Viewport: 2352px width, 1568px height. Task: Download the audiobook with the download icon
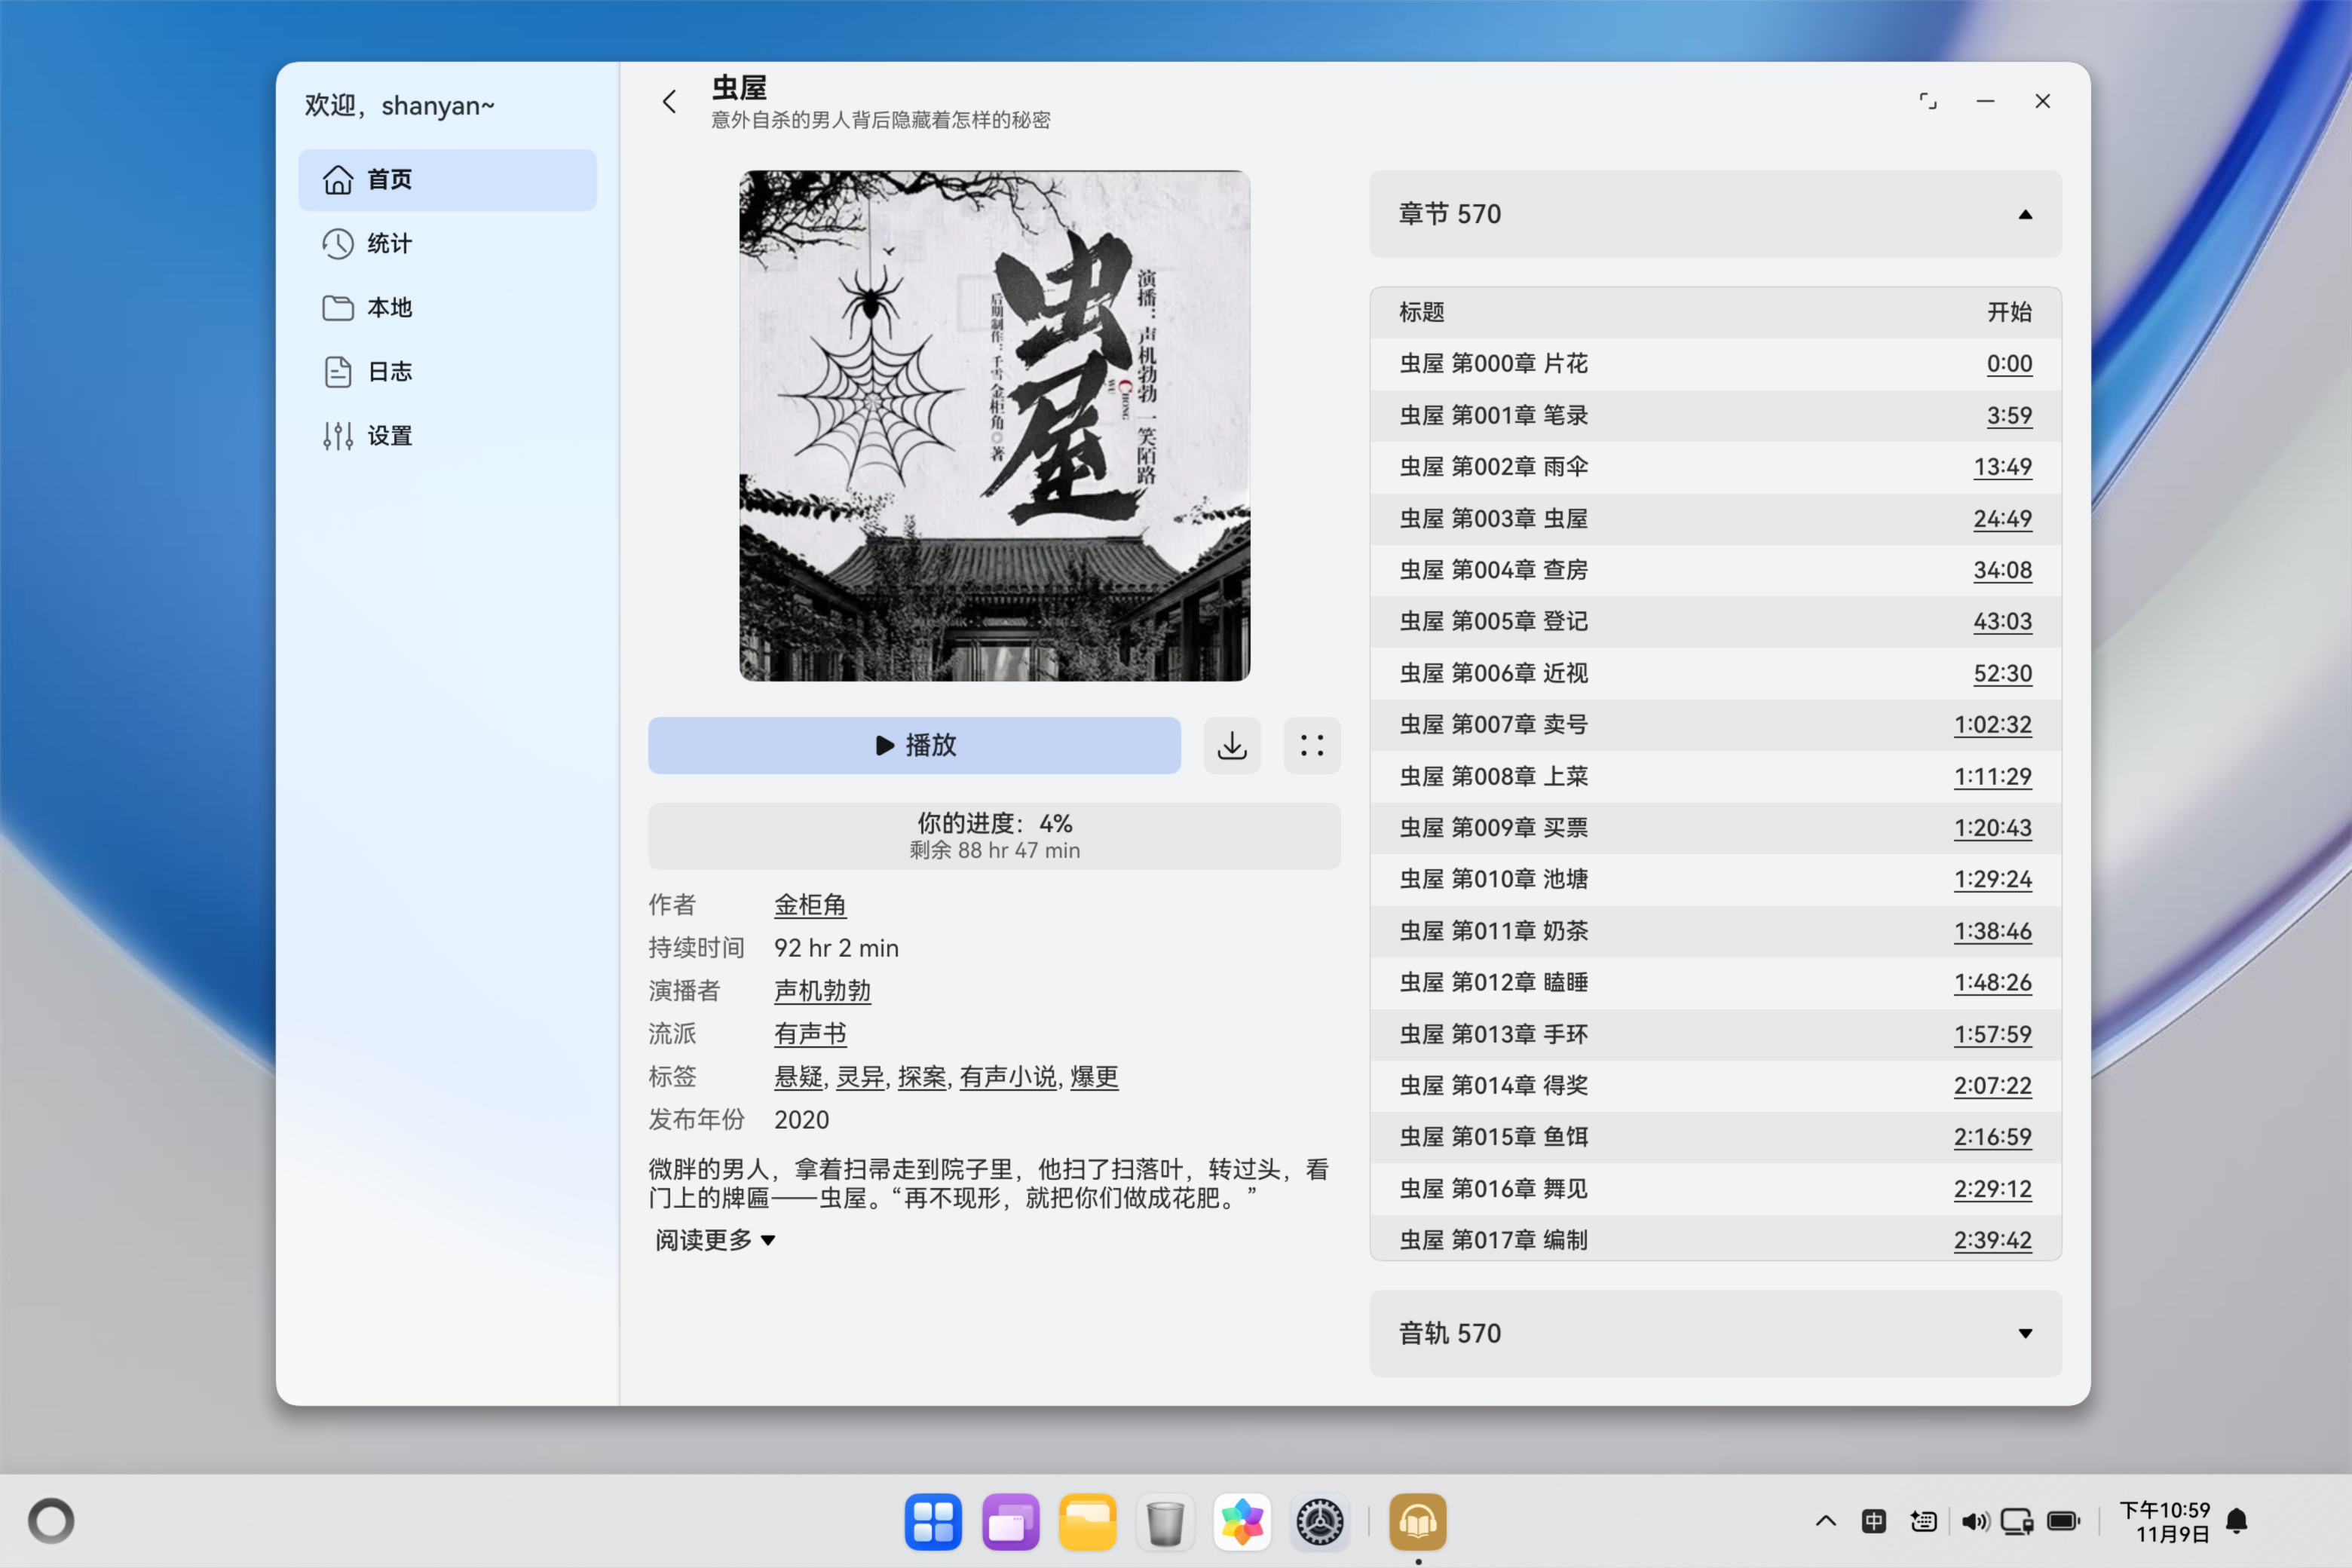coord(1232,745)
